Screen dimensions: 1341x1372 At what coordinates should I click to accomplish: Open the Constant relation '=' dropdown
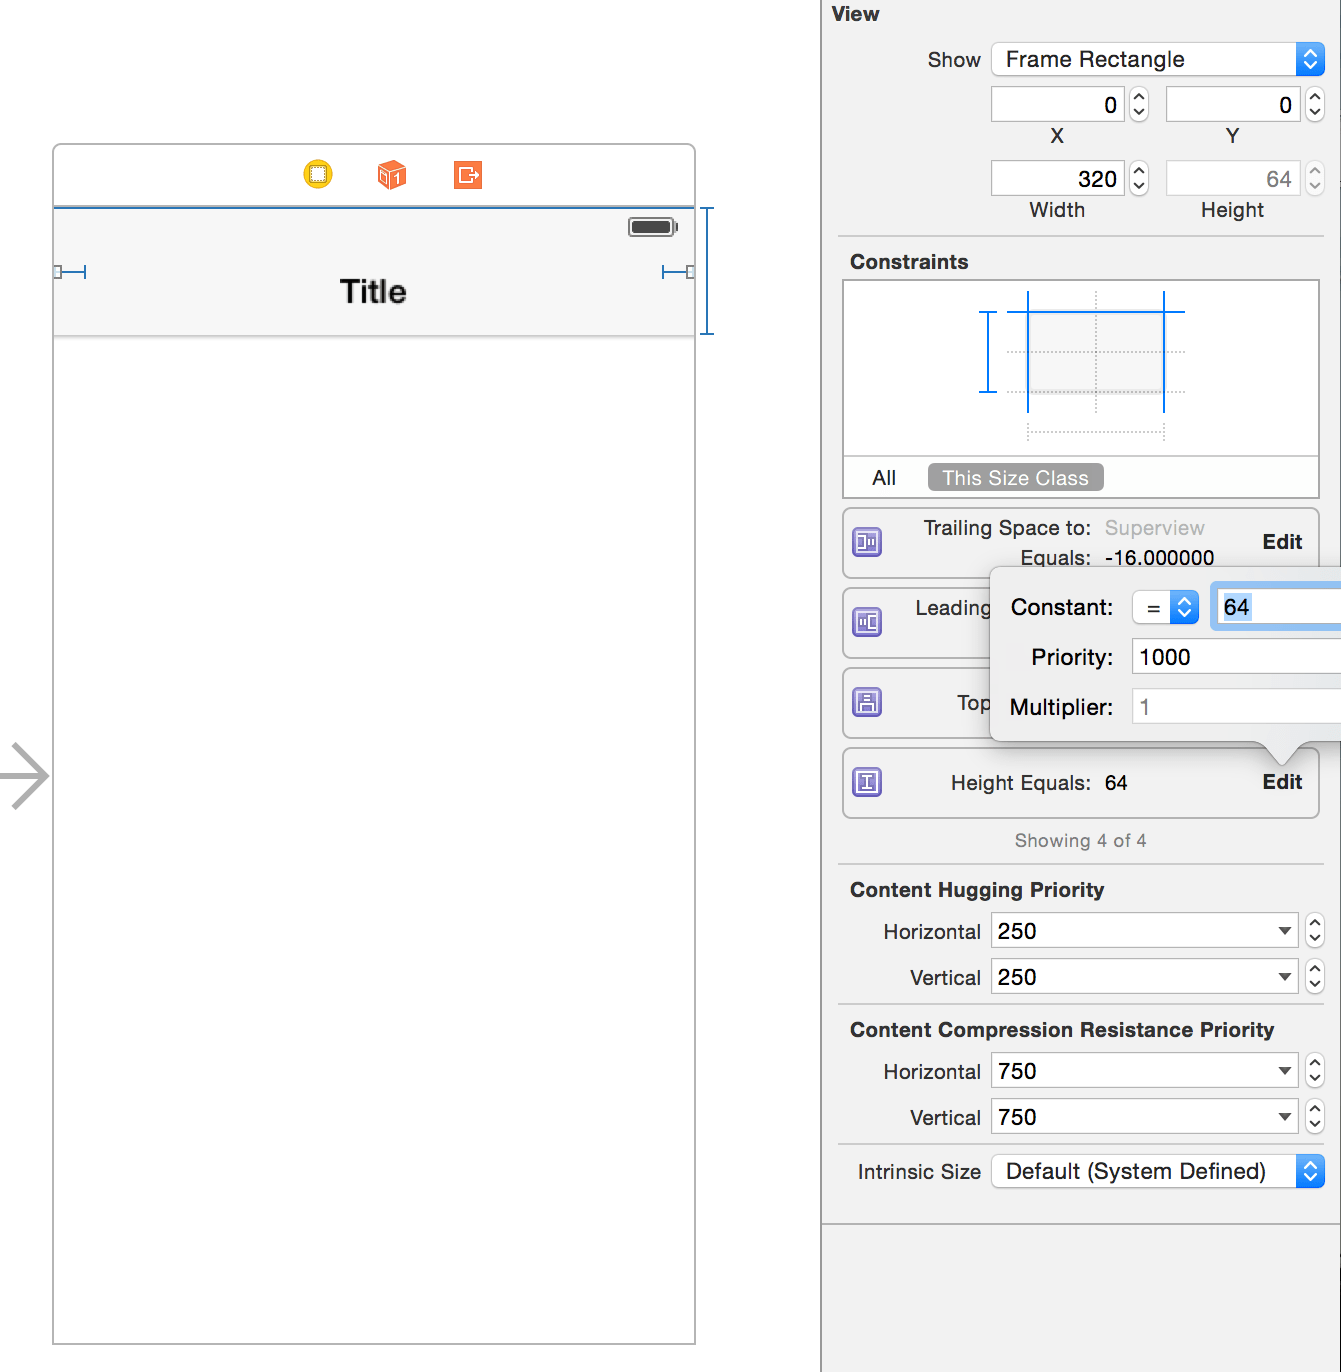point(1184,606)
